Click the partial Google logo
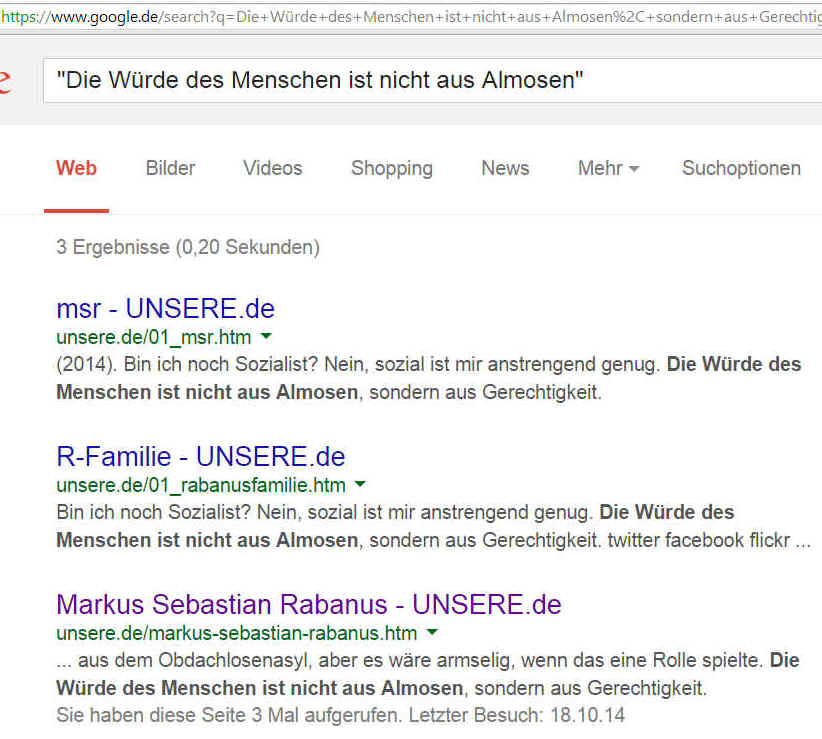Viewport: 822px width, 739px height. coord(5,81)
